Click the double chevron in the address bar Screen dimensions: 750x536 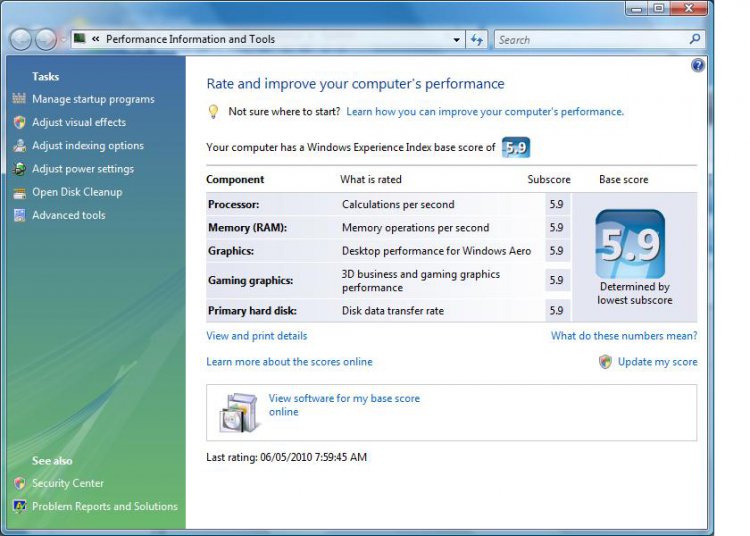[96, 39]
